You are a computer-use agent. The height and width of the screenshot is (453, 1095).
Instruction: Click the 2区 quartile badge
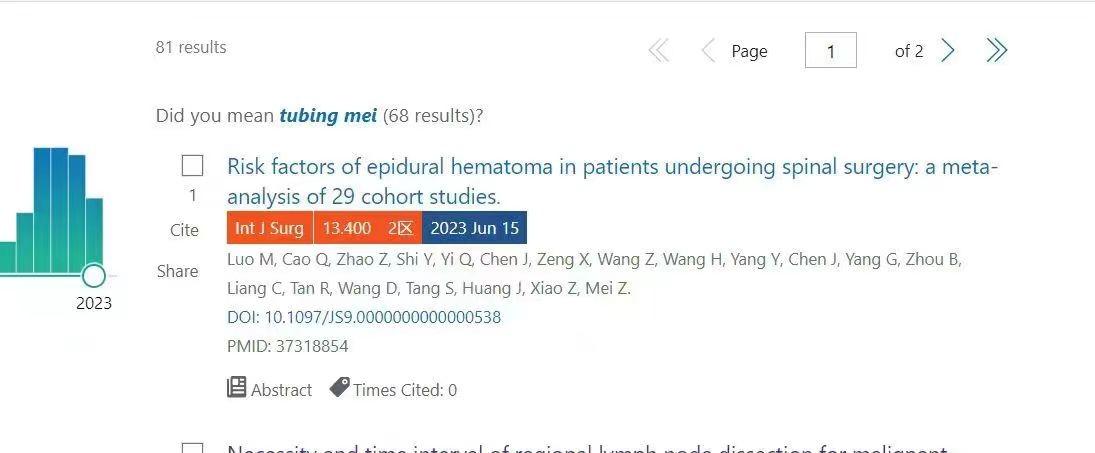point(400,228)
